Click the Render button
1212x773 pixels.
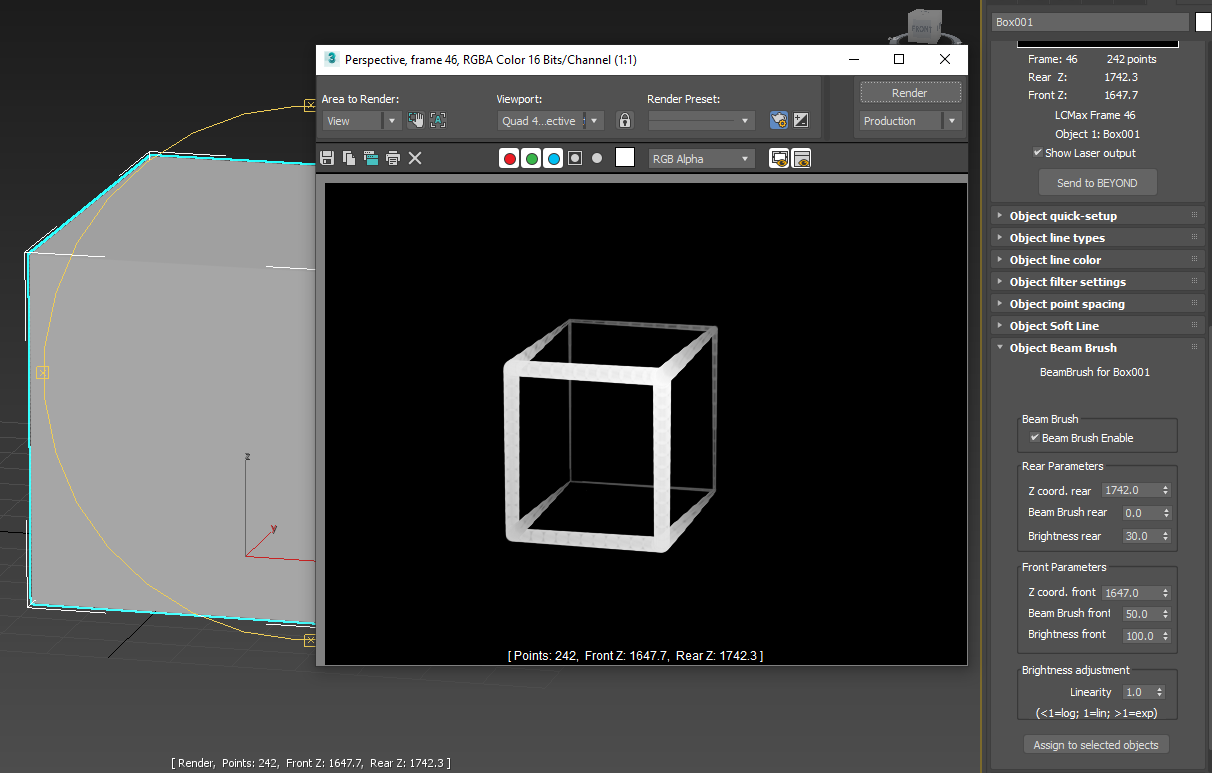909,93
